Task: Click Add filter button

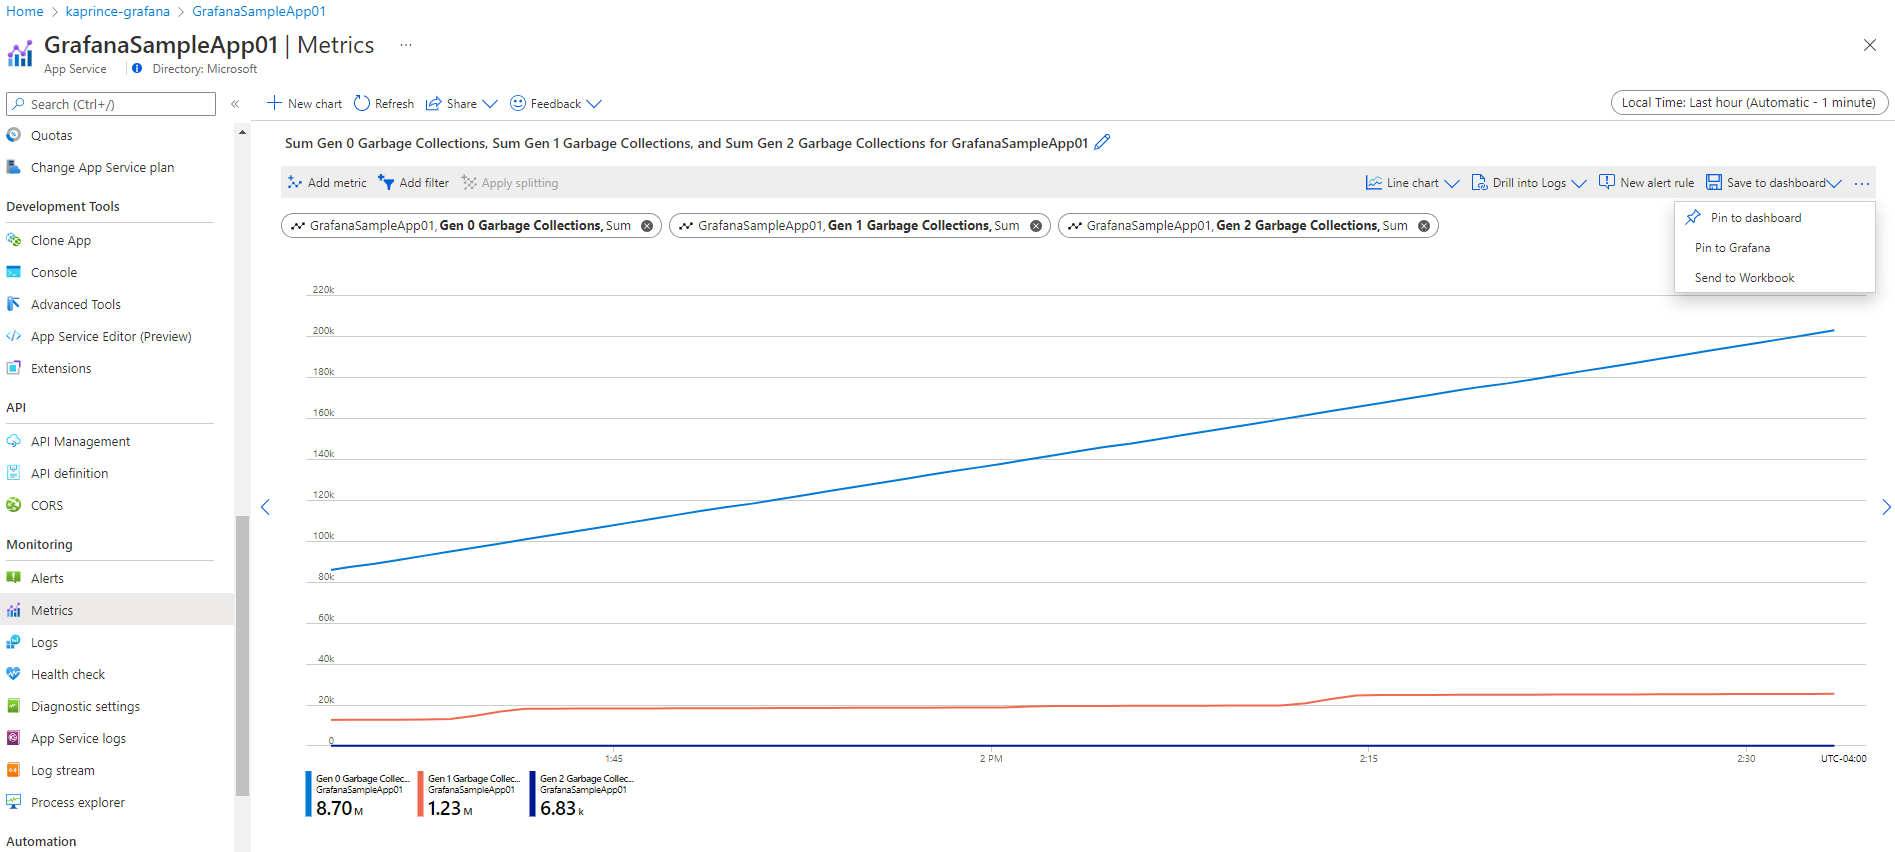Action: point(413,183)
